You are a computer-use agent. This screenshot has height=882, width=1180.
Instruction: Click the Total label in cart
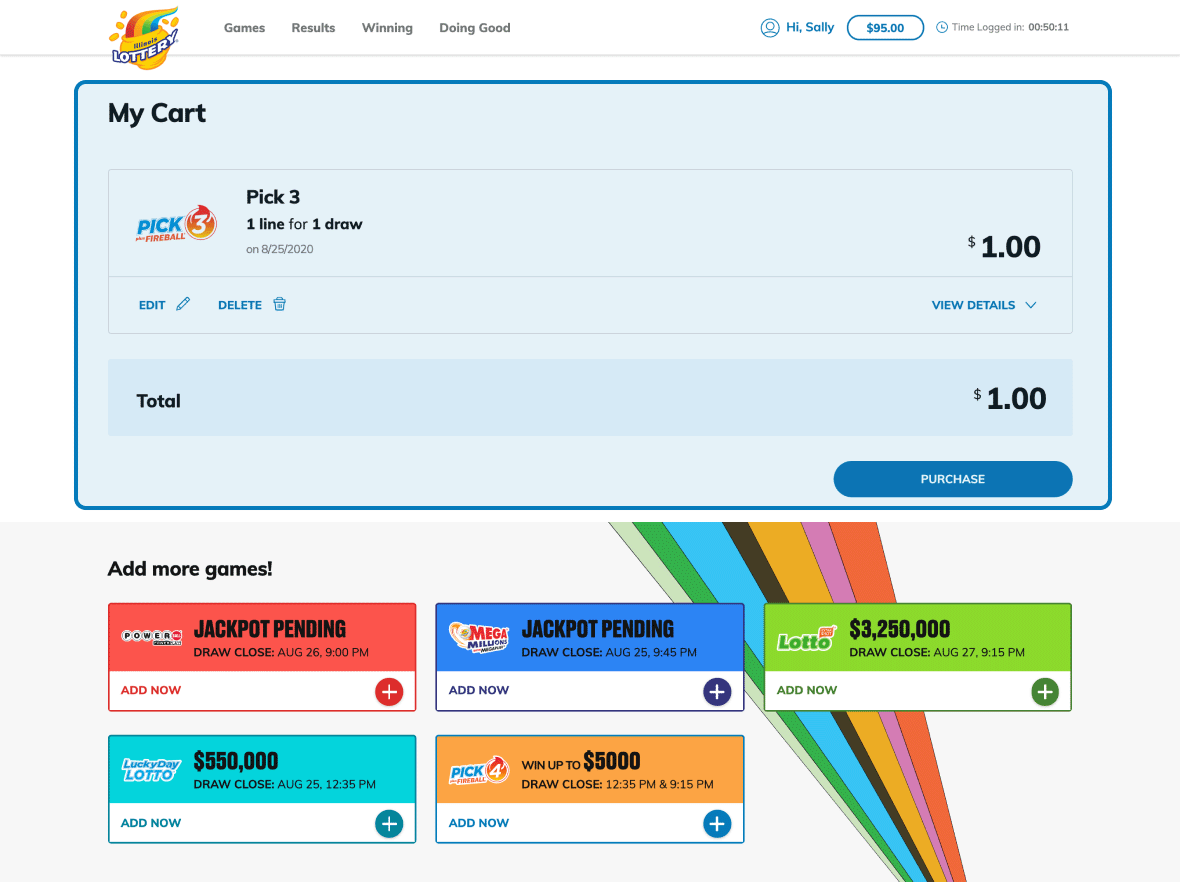tap(158, 400)
